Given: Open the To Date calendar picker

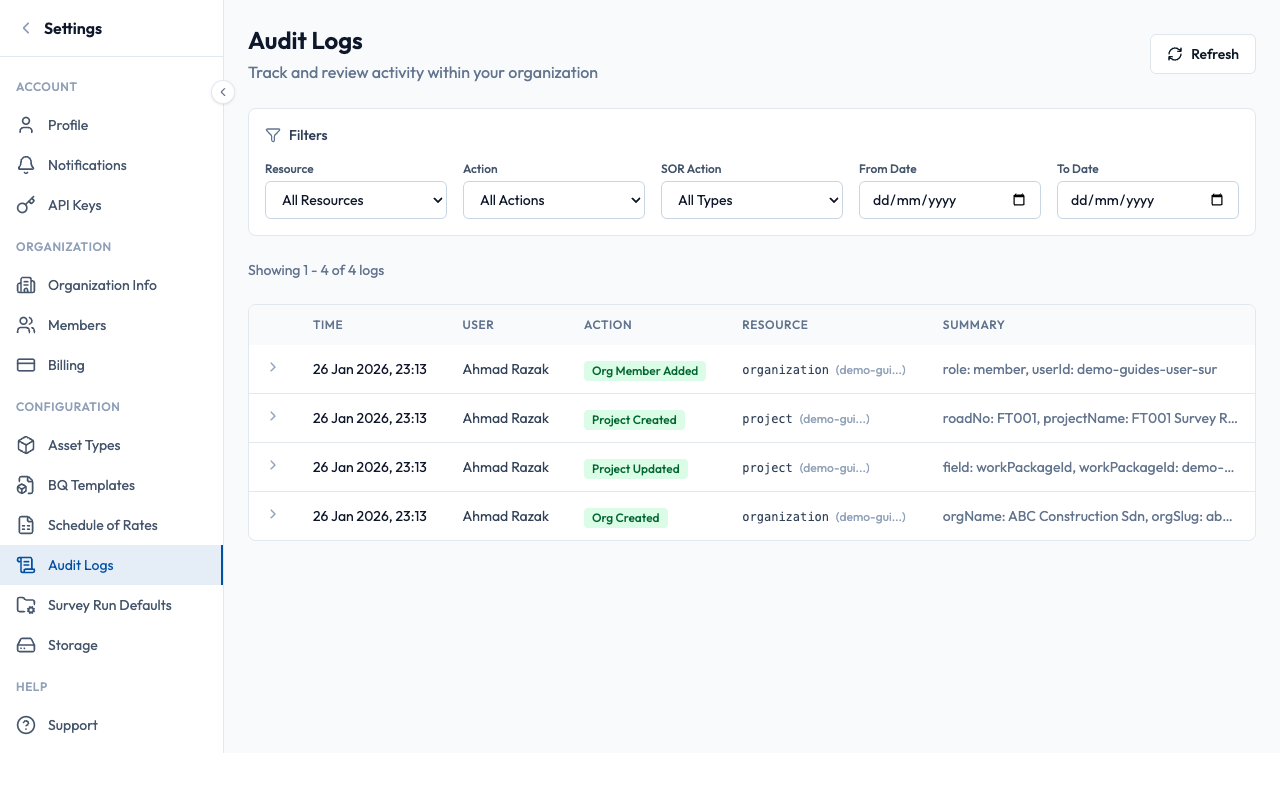Looking at the screenshot, I should tap(1217, 199).
